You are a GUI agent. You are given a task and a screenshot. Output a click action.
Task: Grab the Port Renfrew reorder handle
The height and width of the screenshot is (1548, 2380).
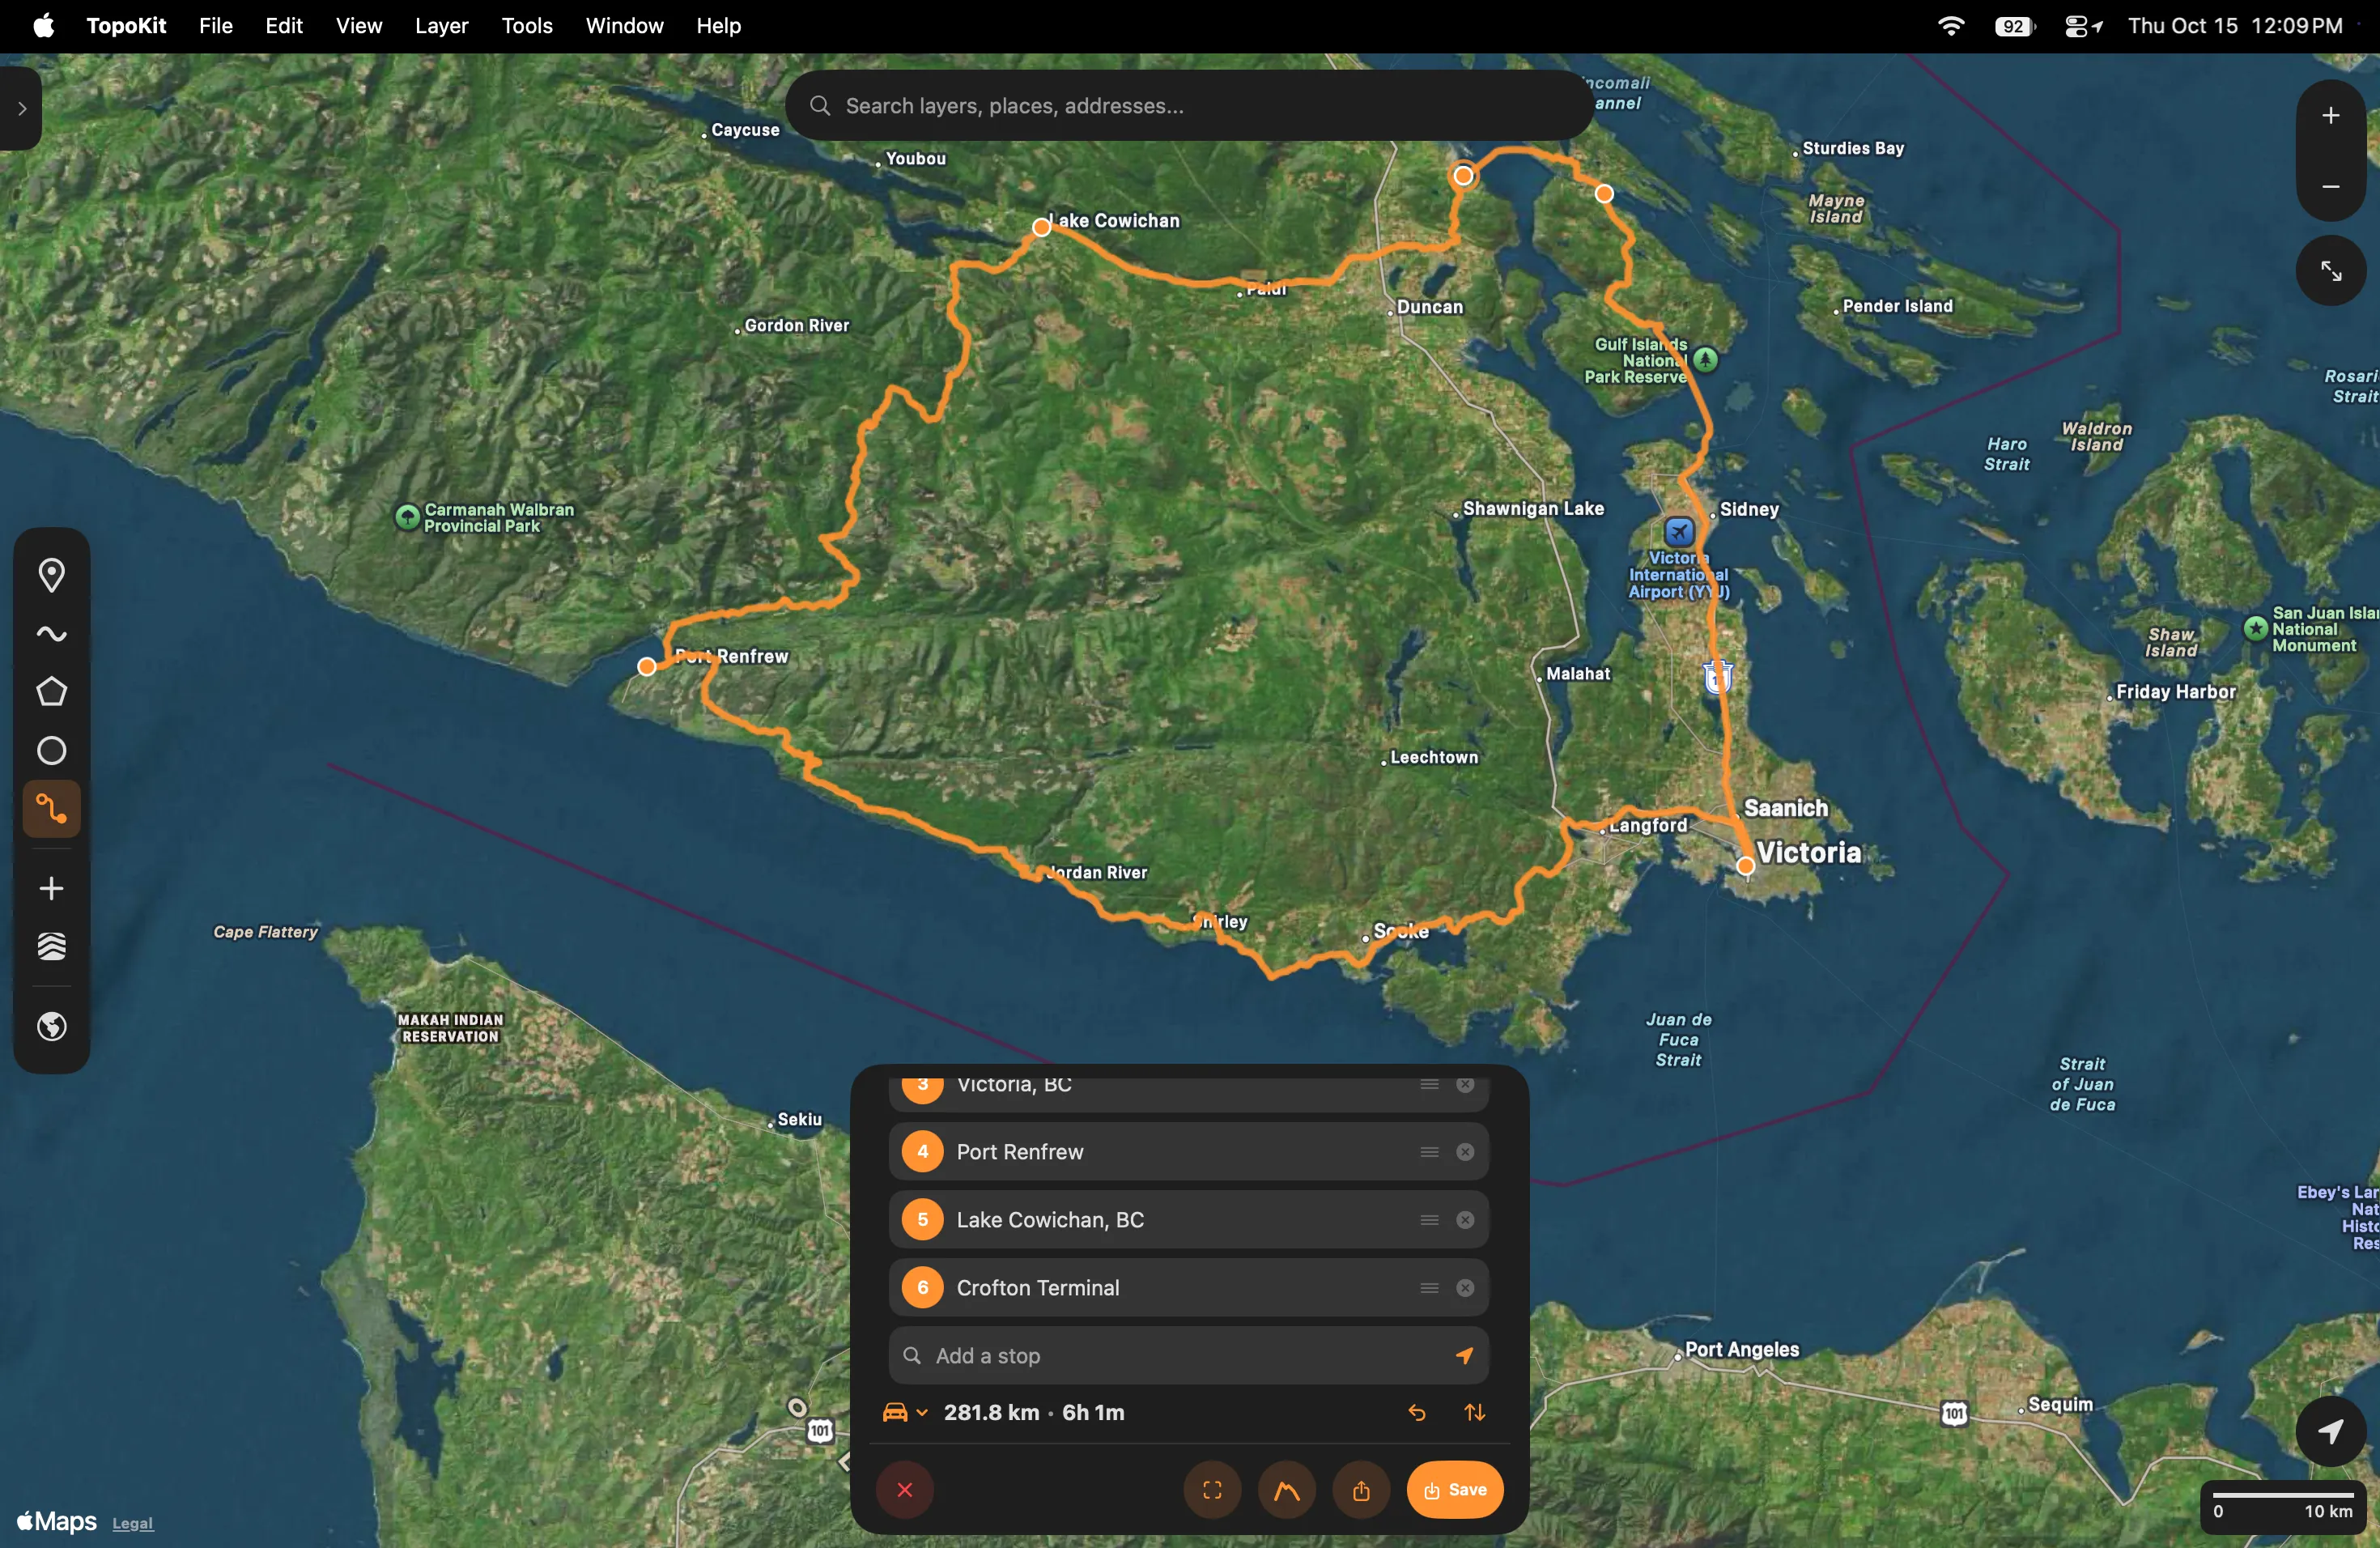point(1429,1152)
